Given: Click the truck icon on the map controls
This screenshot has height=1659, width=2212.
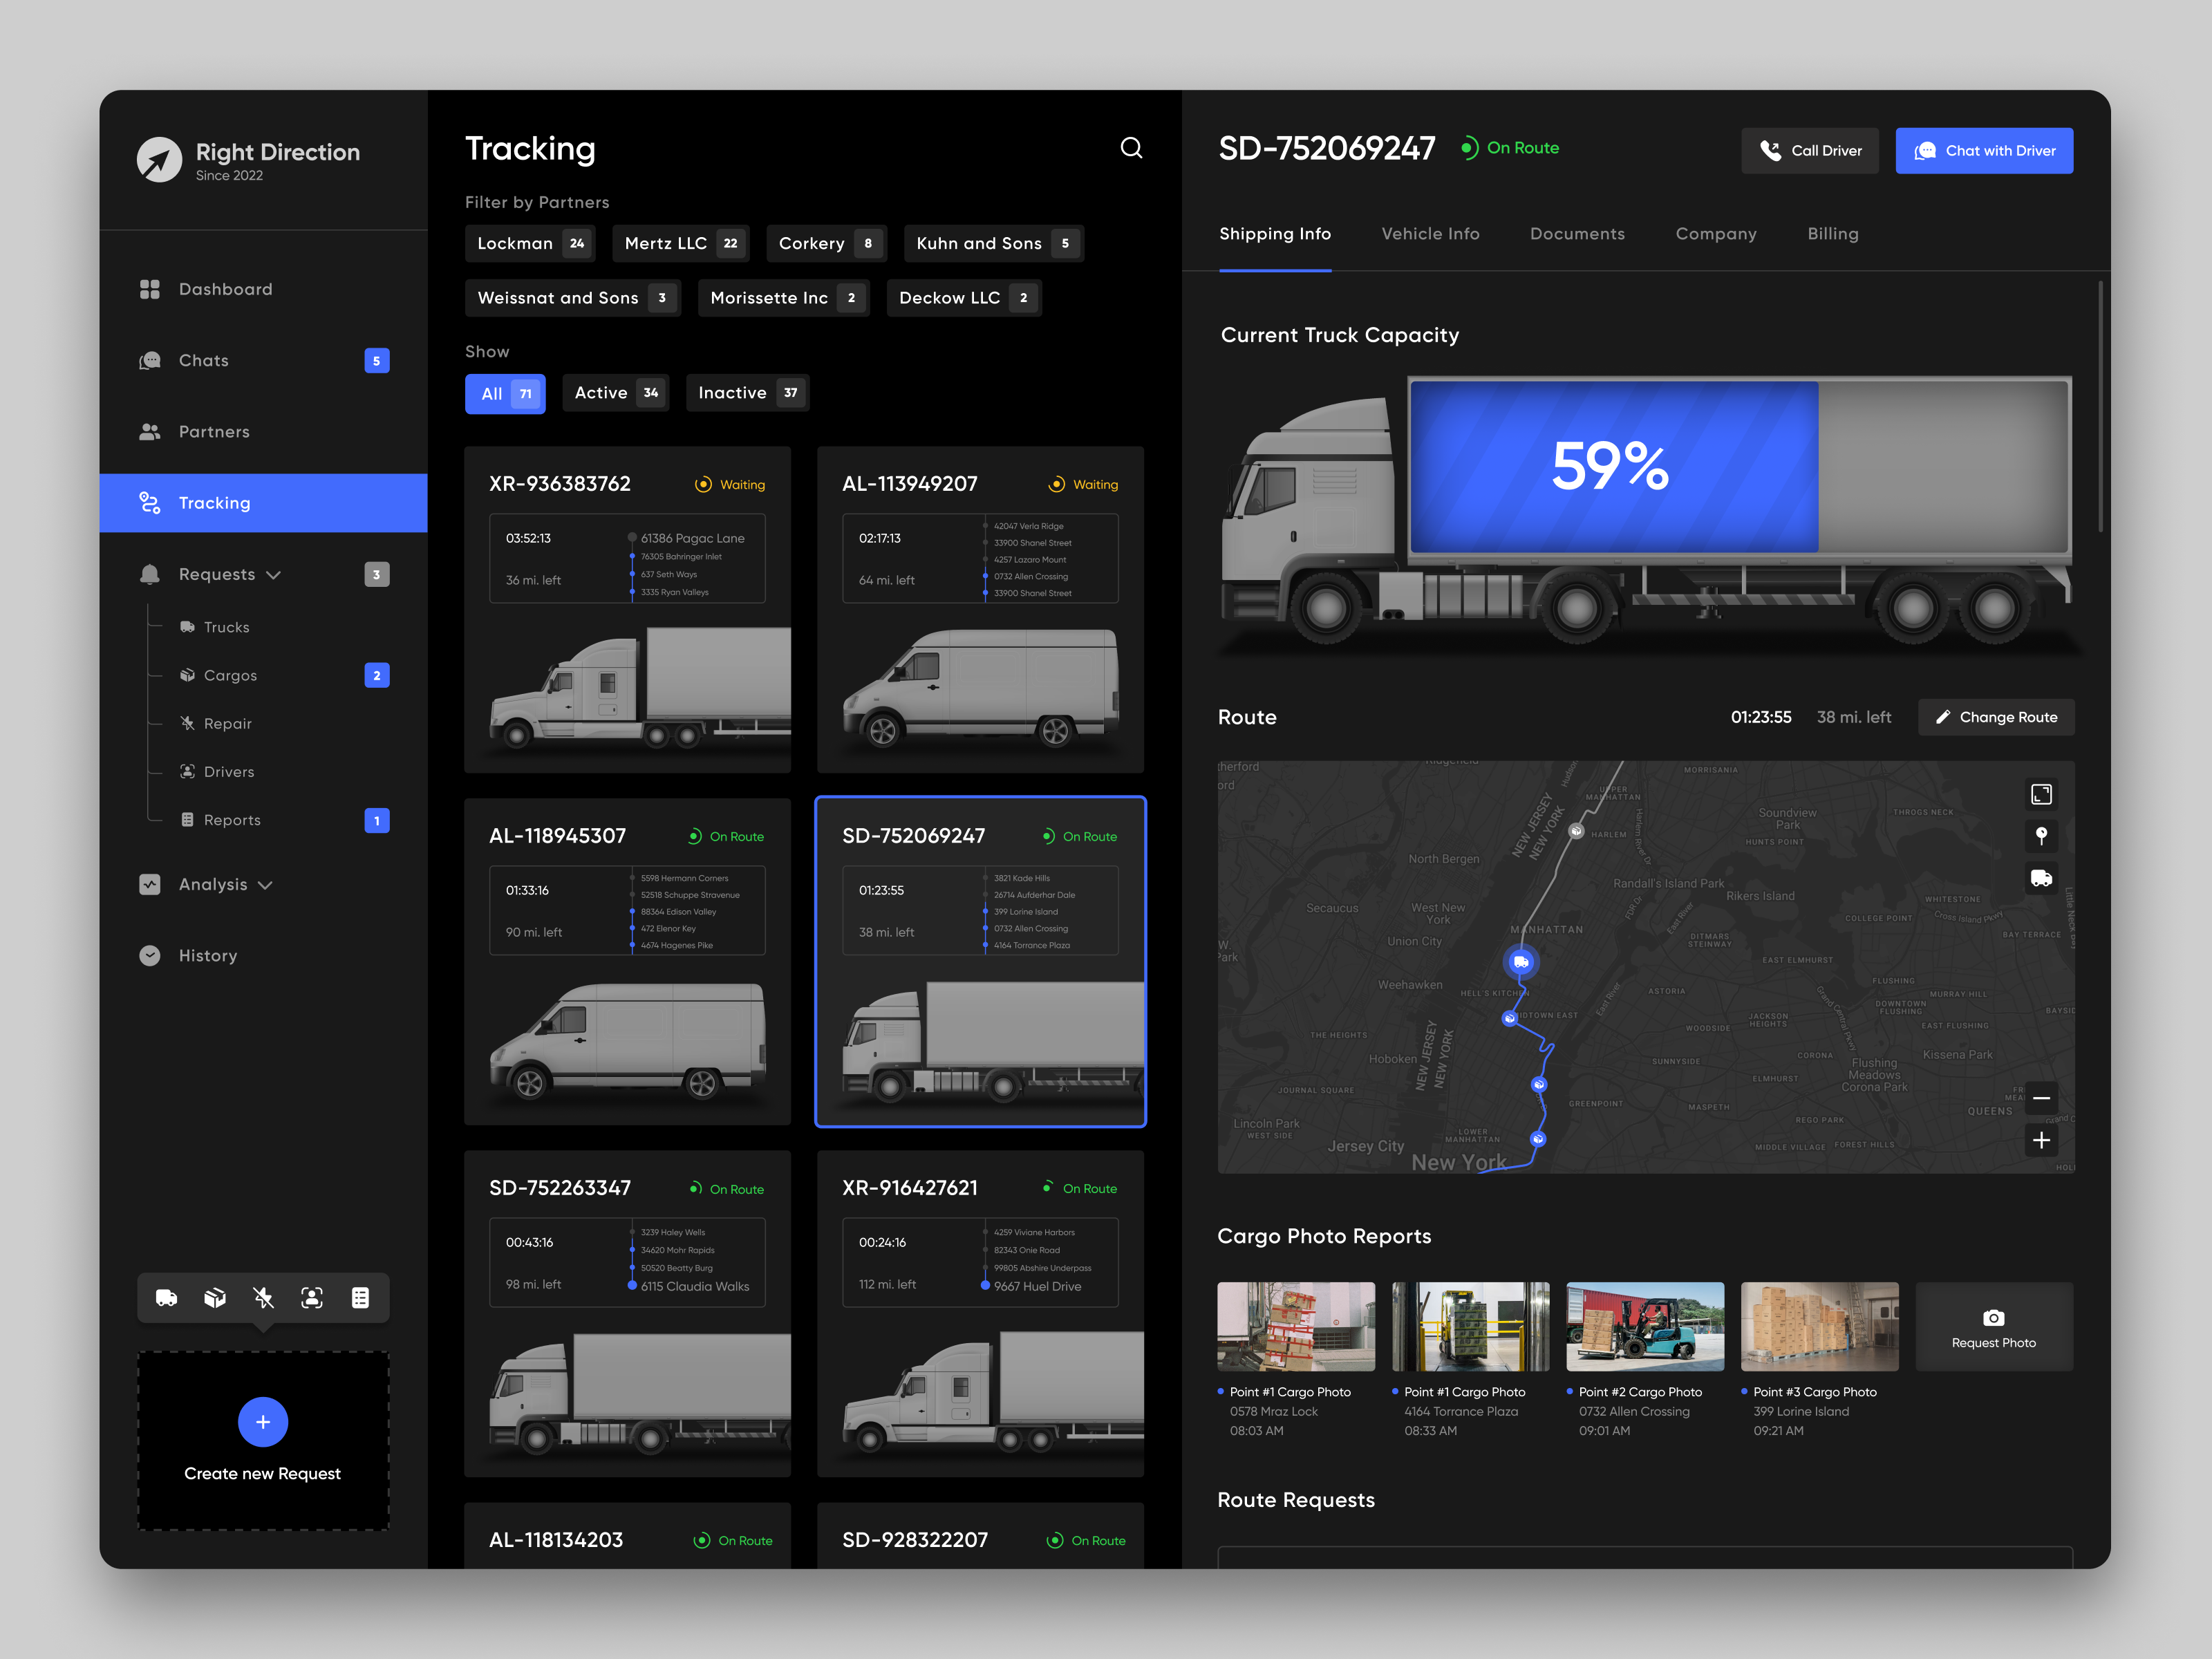Looking at the screenshot, I should (2041, 878).
